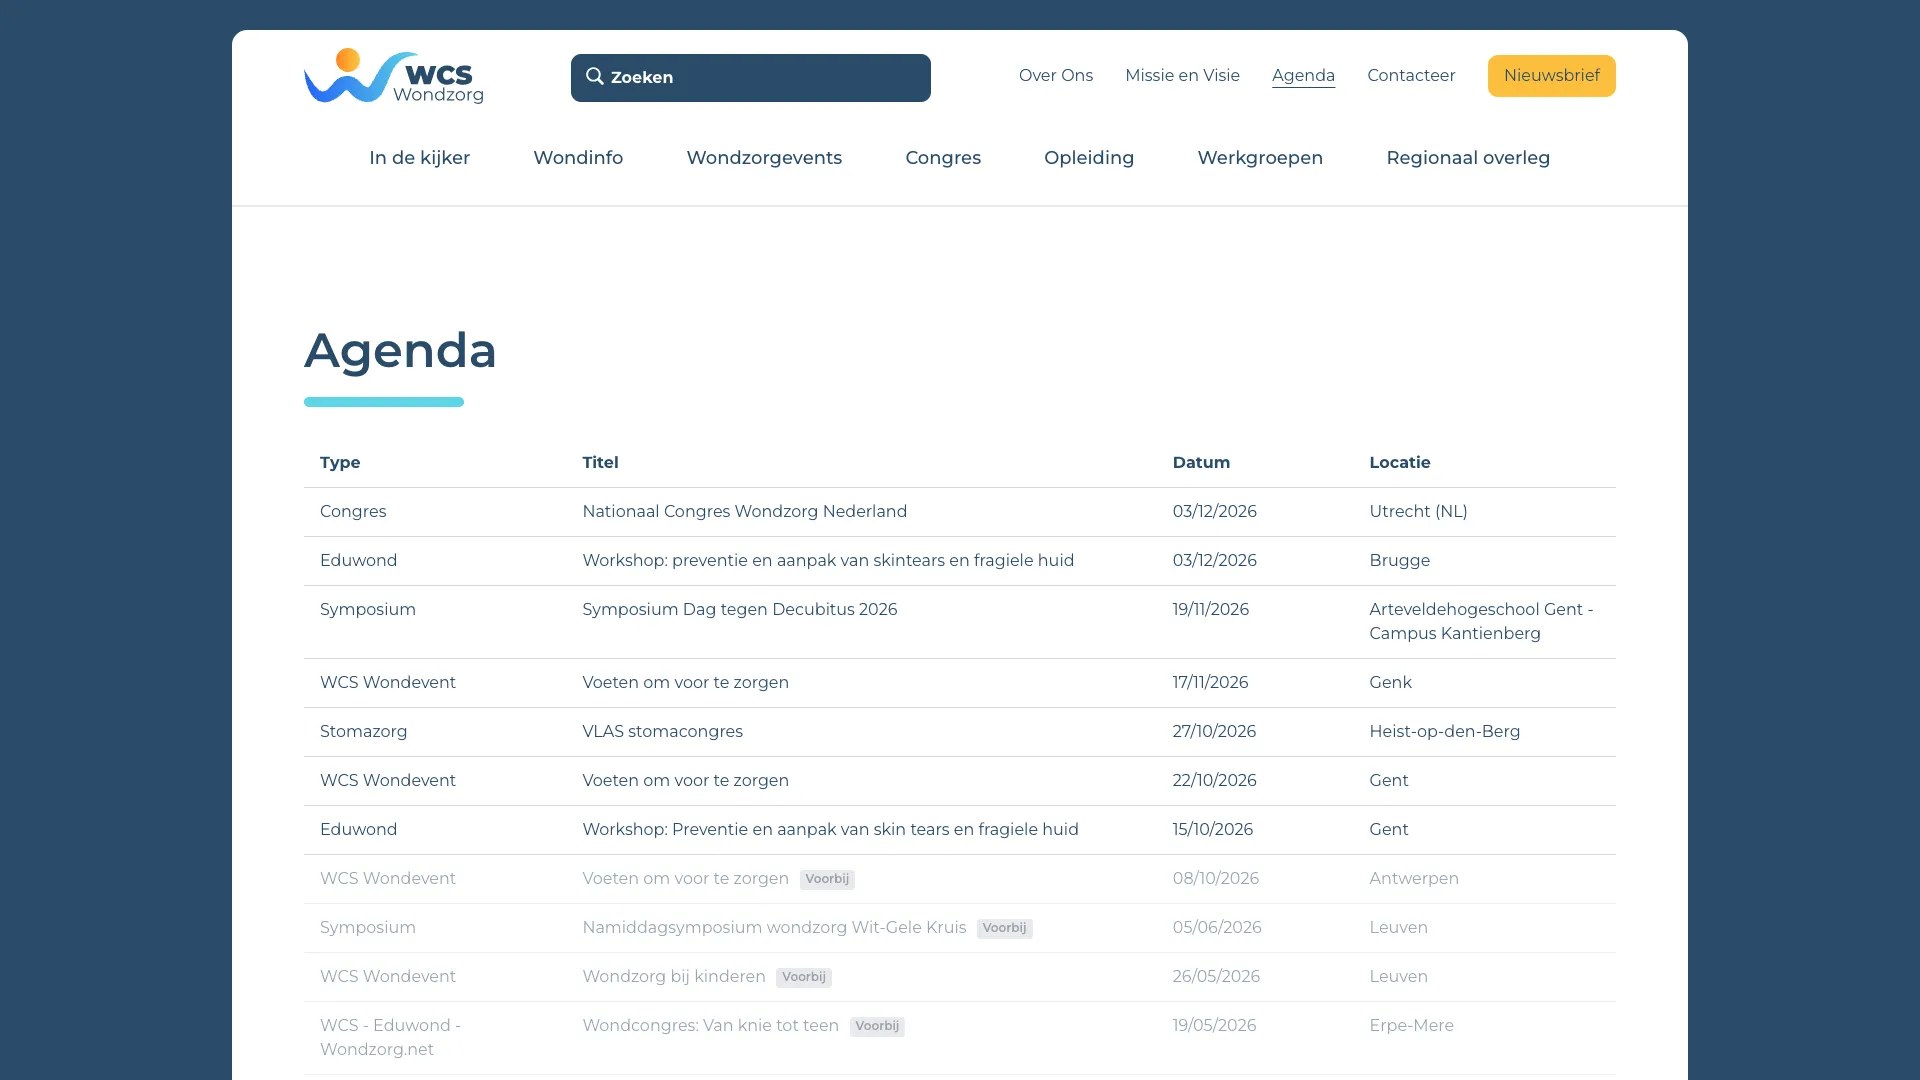1920x1080 pixels.
Task: Open Wondzorg bij kinderen event
Action: [x=673, y=977]
